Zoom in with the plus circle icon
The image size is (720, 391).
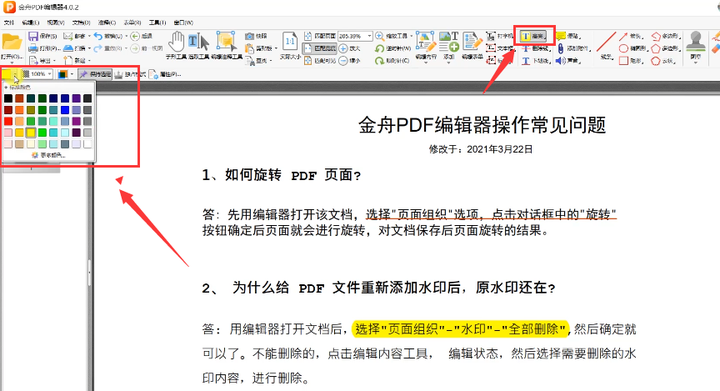coord(343,48)
